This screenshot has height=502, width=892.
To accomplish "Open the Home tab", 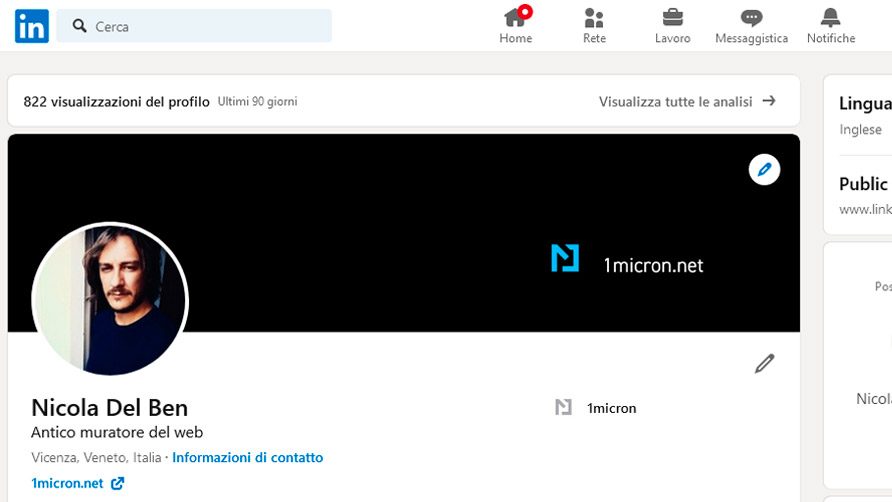I will pos(516,26).
